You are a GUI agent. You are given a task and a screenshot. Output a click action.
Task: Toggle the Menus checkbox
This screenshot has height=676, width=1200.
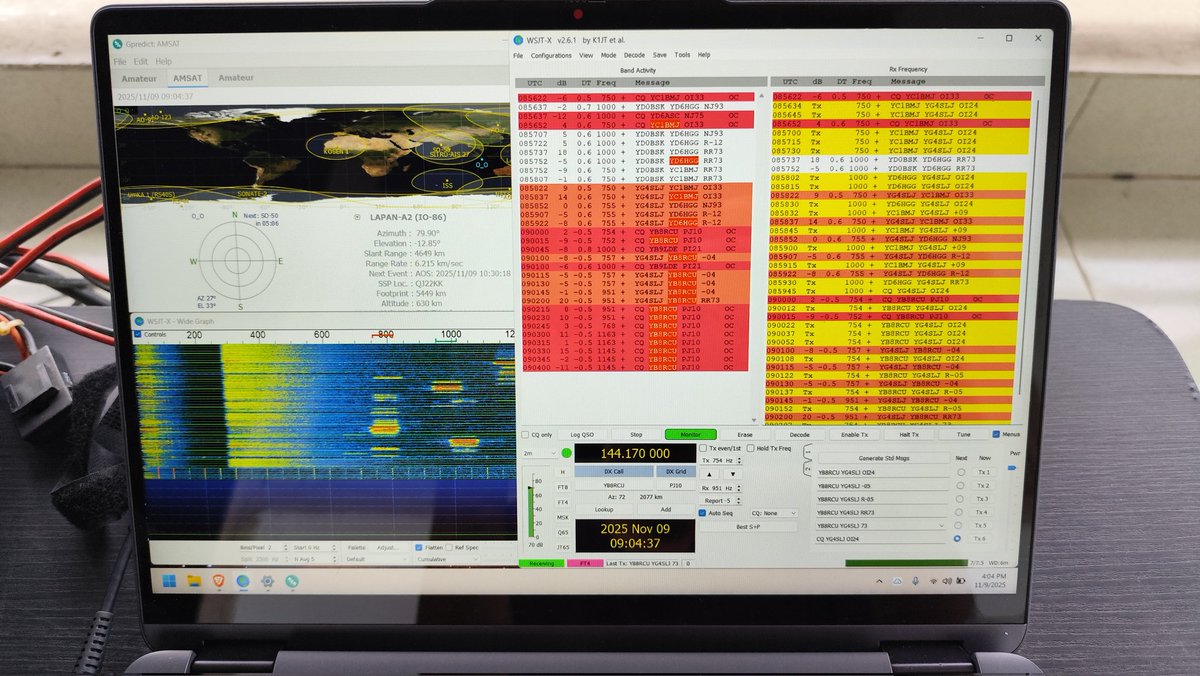point(996,435)
